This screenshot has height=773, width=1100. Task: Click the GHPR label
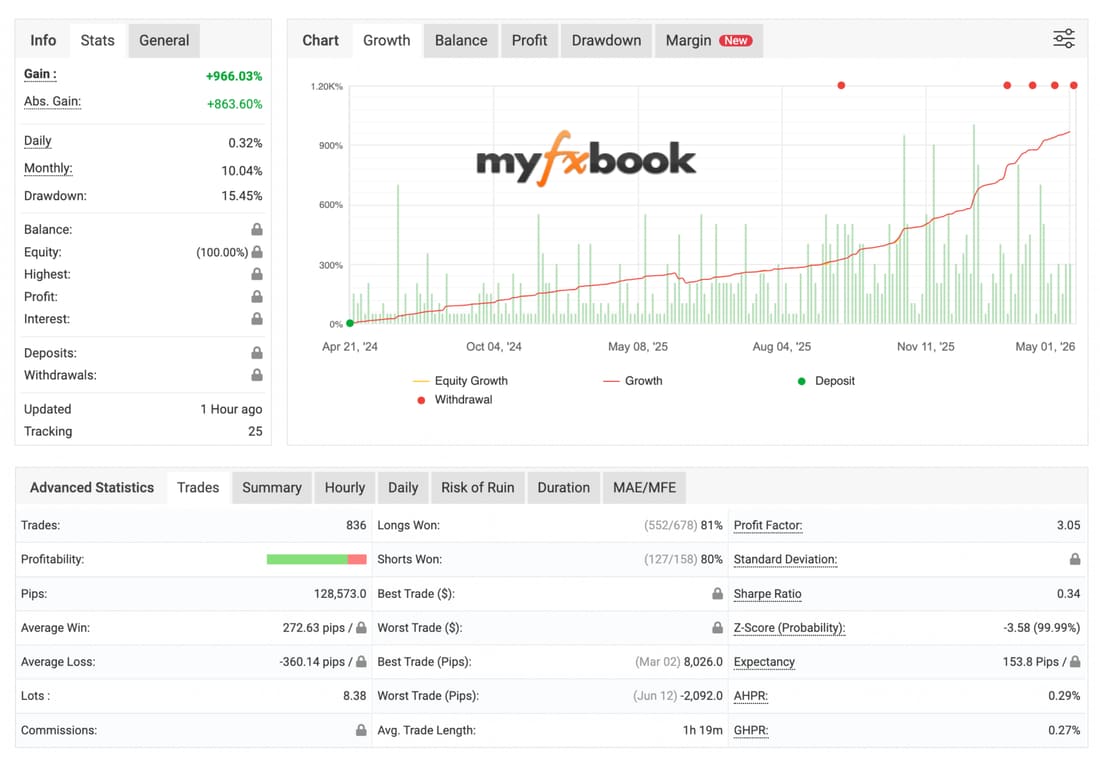(751, 730)
